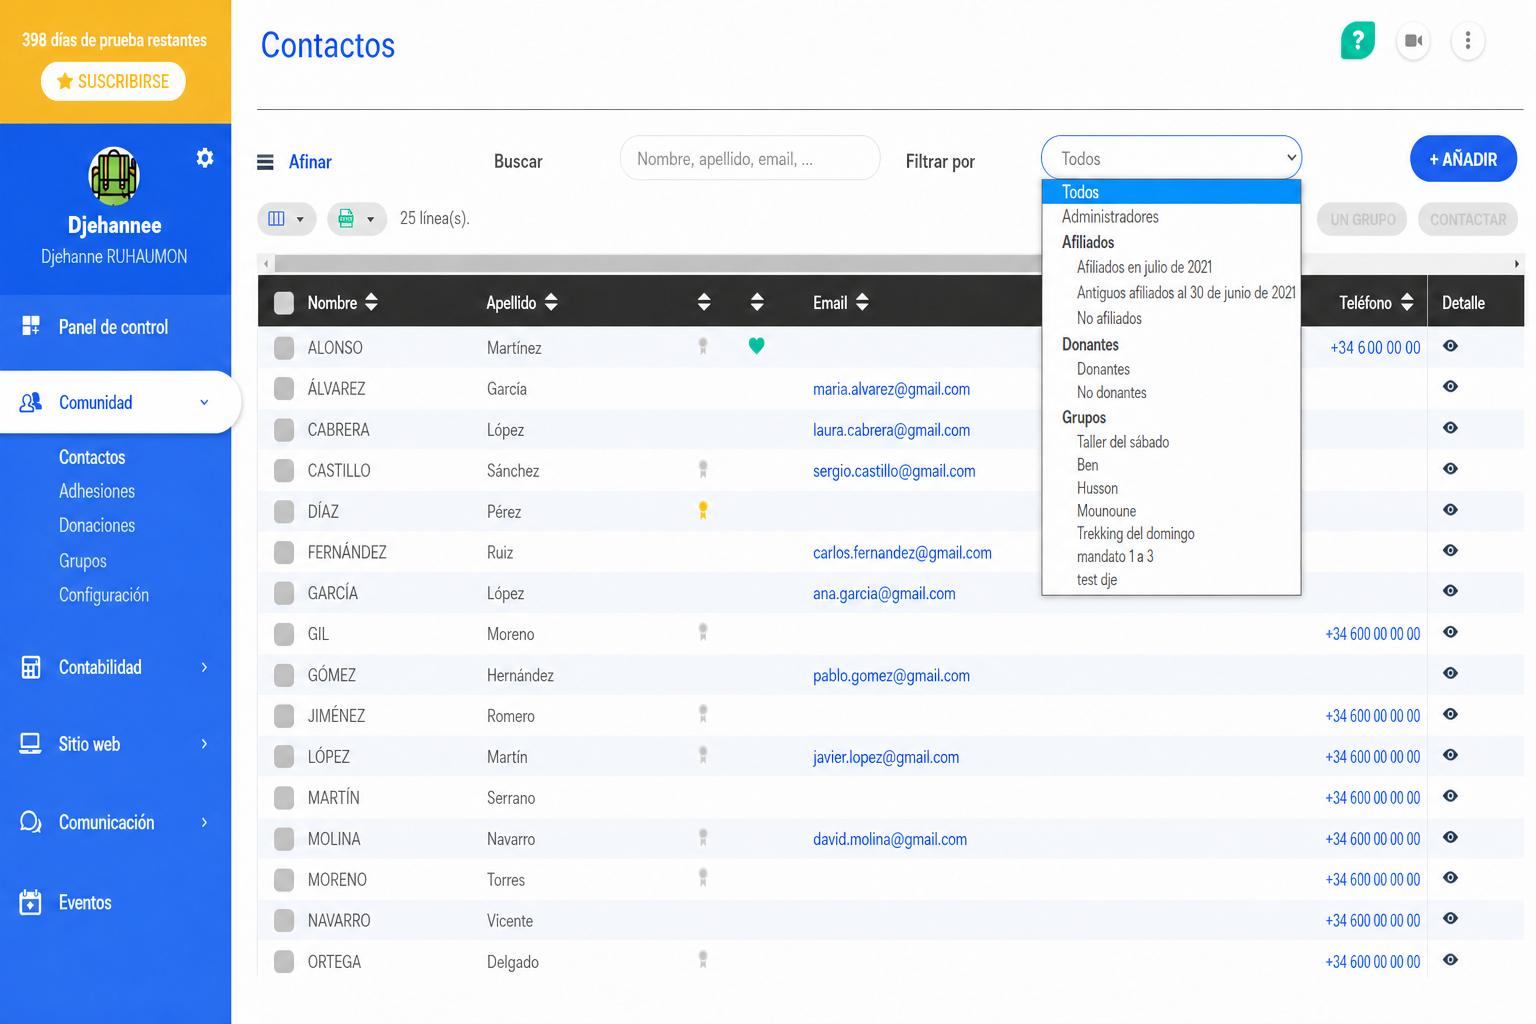Select the ÁLVAREZ row checkbox
The width and height of the screenshot is (1536, 1024).
click(284, 388)
